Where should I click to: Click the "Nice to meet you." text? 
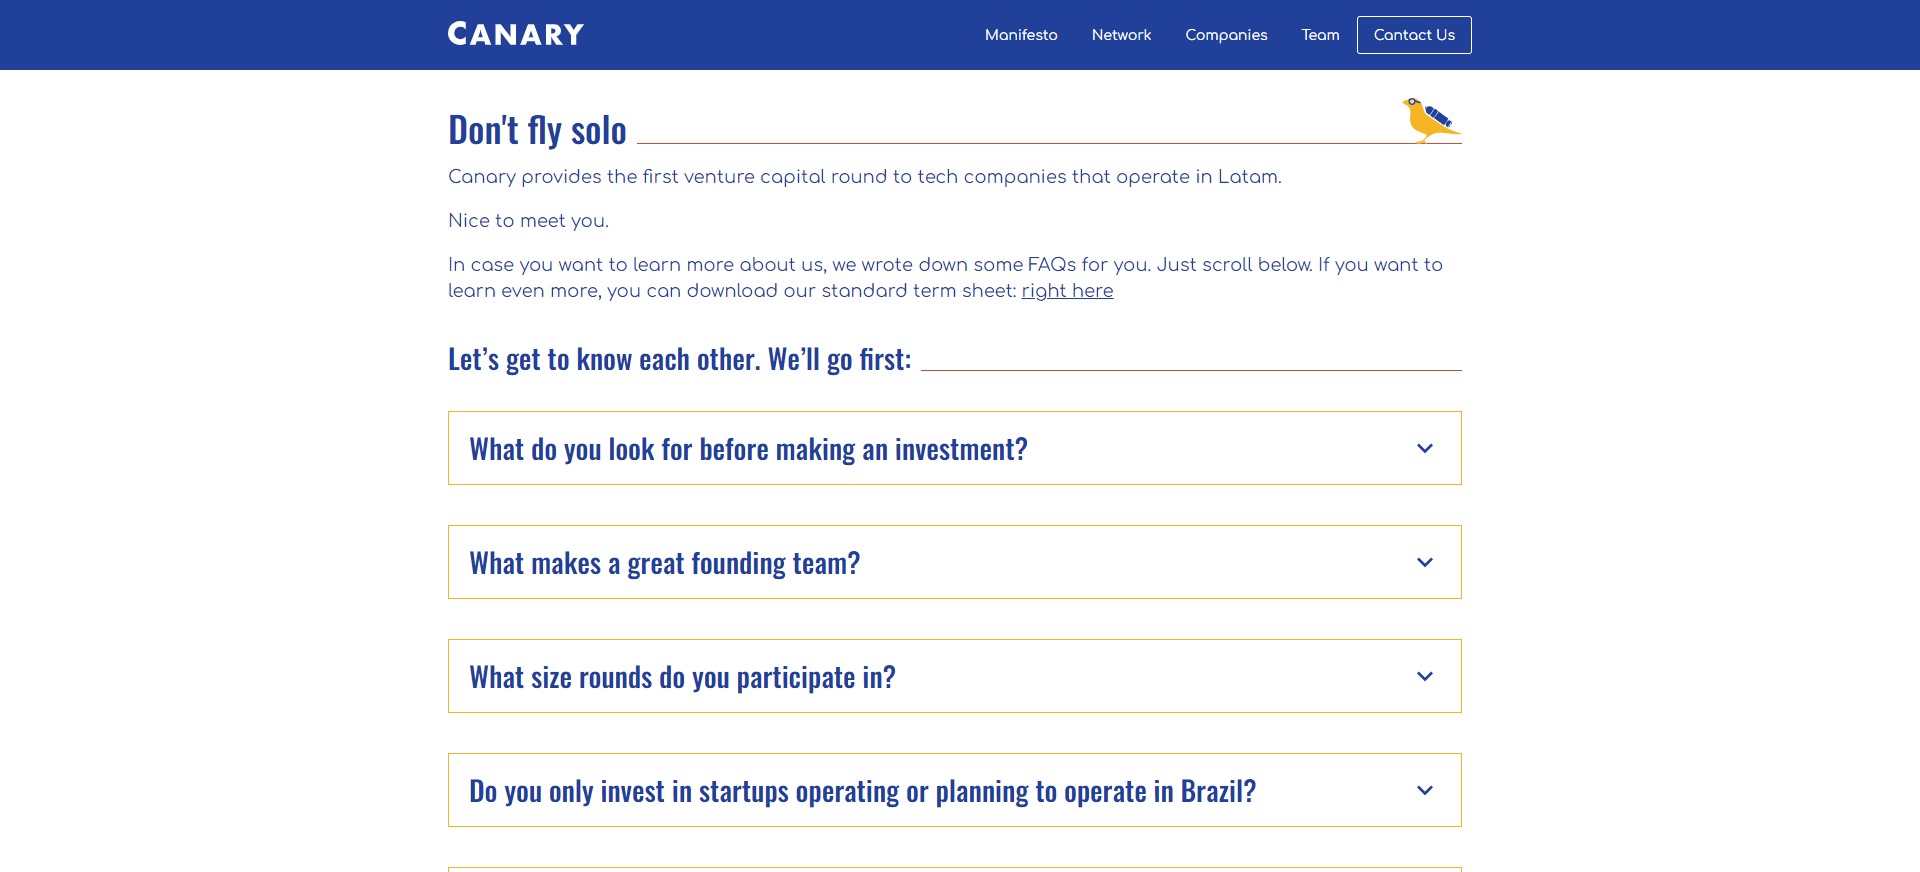(528, 221)
